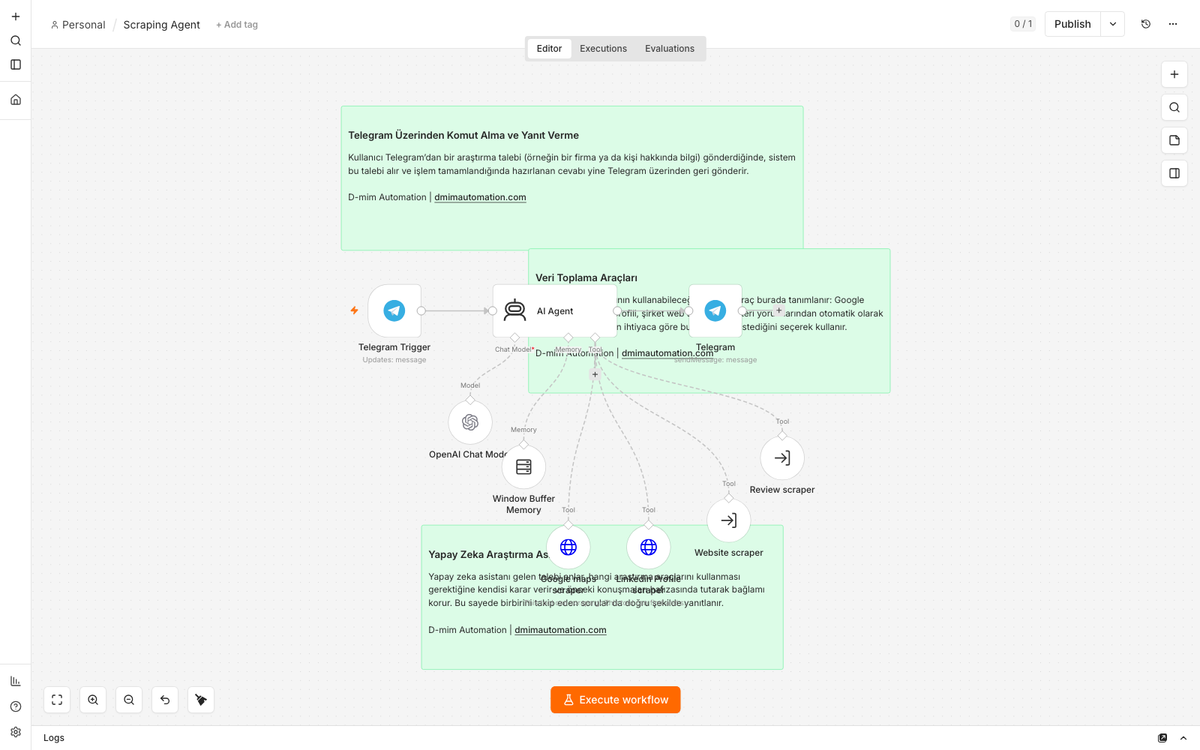Click the Telegram Üzerinden Komut Alma heading
1200x750 pixels.
(463, 135)
